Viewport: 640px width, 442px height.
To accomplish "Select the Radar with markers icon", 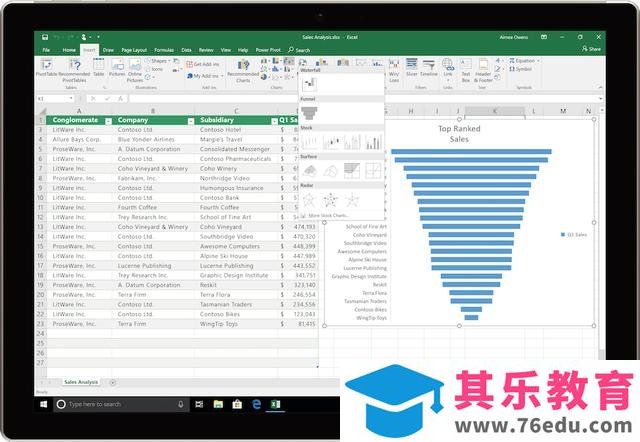I will pyautogui.click(x=331, y=200).
